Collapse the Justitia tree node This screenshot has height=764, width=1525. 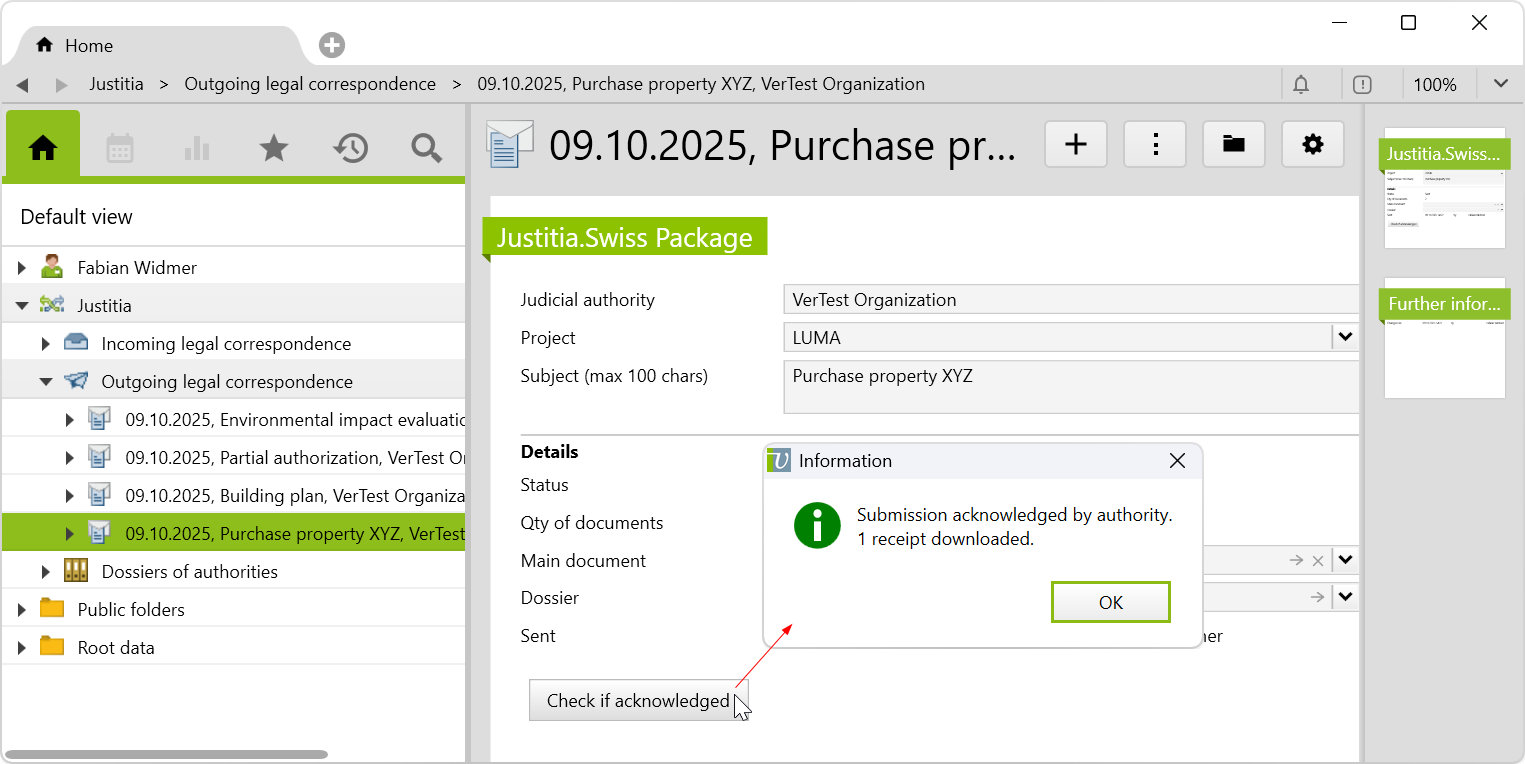click(22, 306)
